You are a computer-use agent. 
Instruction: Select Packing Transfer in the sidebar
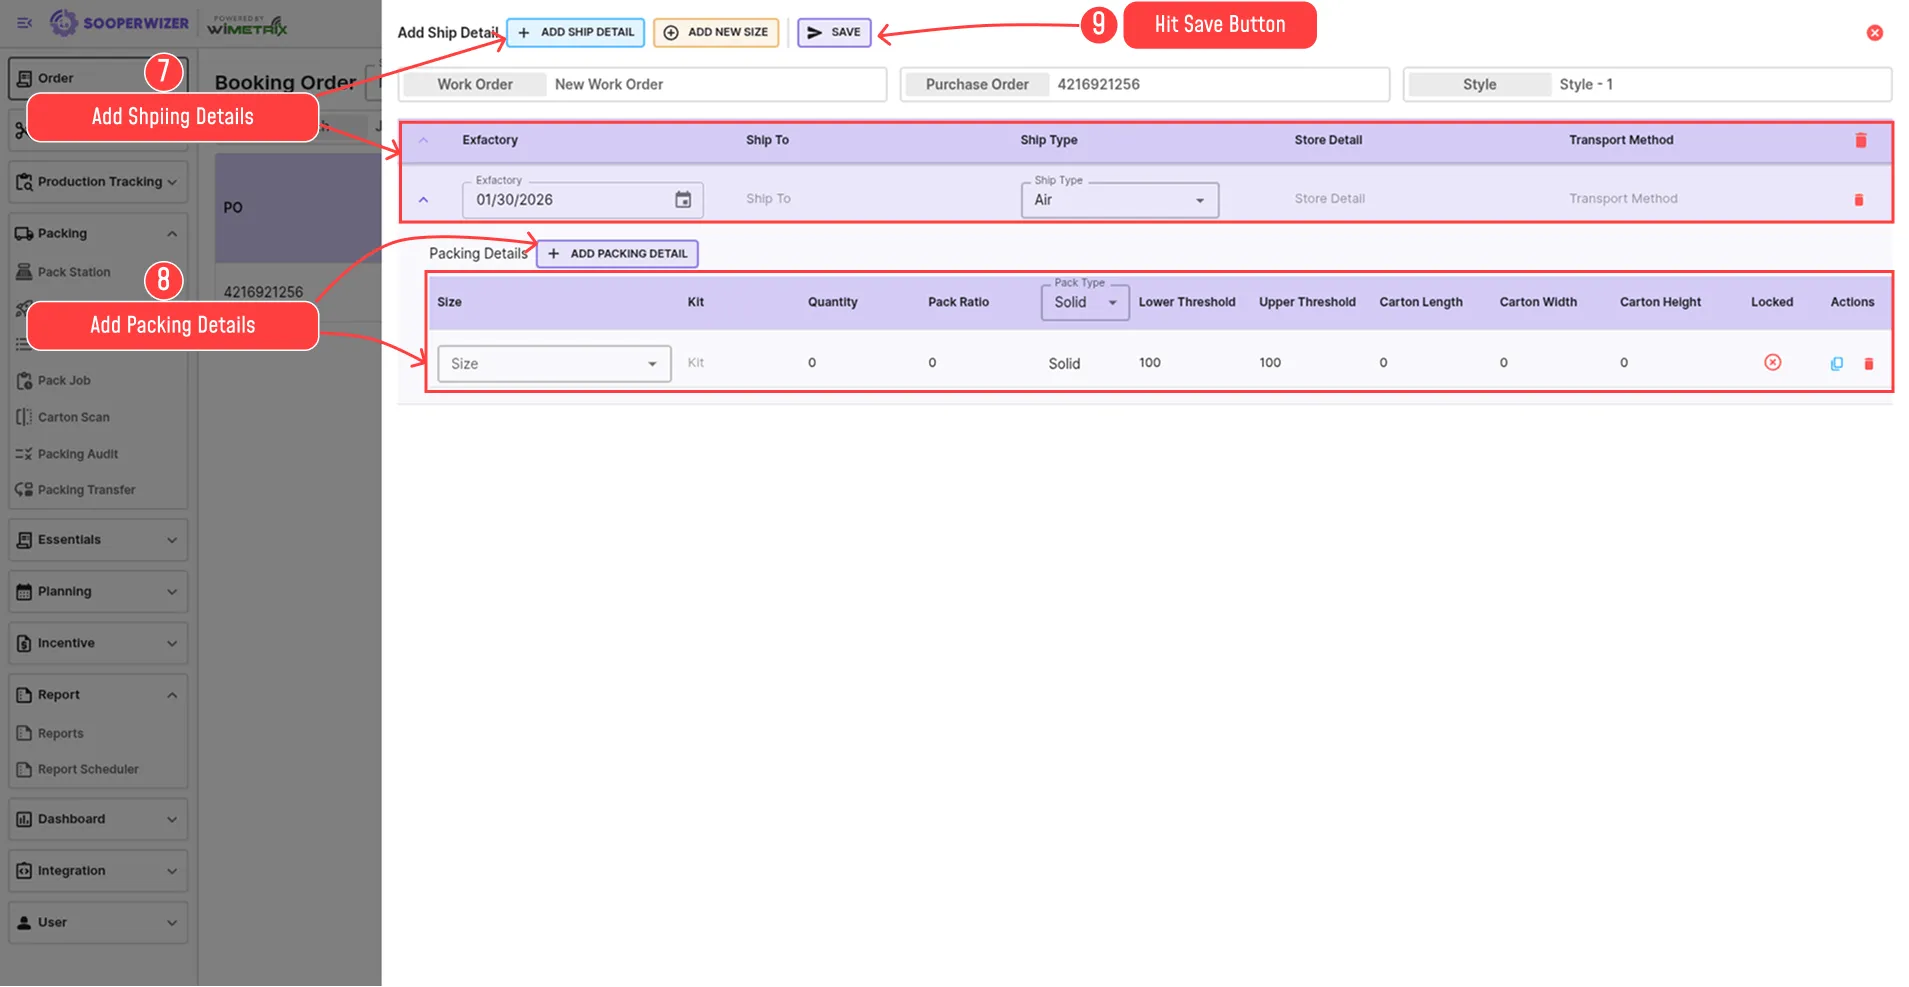(x=86, y=489)
